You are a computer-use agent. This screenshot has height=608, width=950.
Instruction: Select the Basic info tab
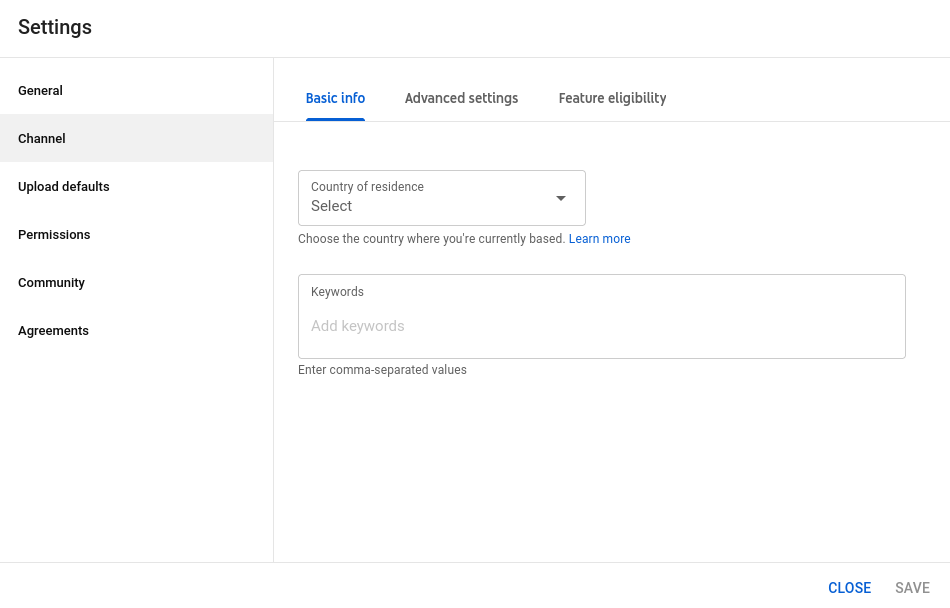pyautogui.click(x=335, y=98)
